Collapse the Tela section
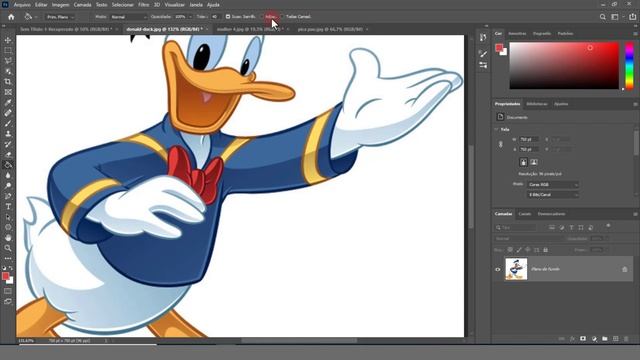 point(497,129)
